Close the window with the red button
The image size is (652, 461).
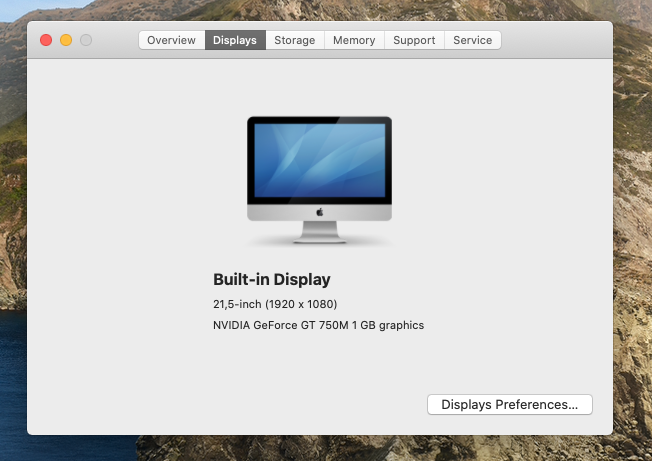click(46, 40)
